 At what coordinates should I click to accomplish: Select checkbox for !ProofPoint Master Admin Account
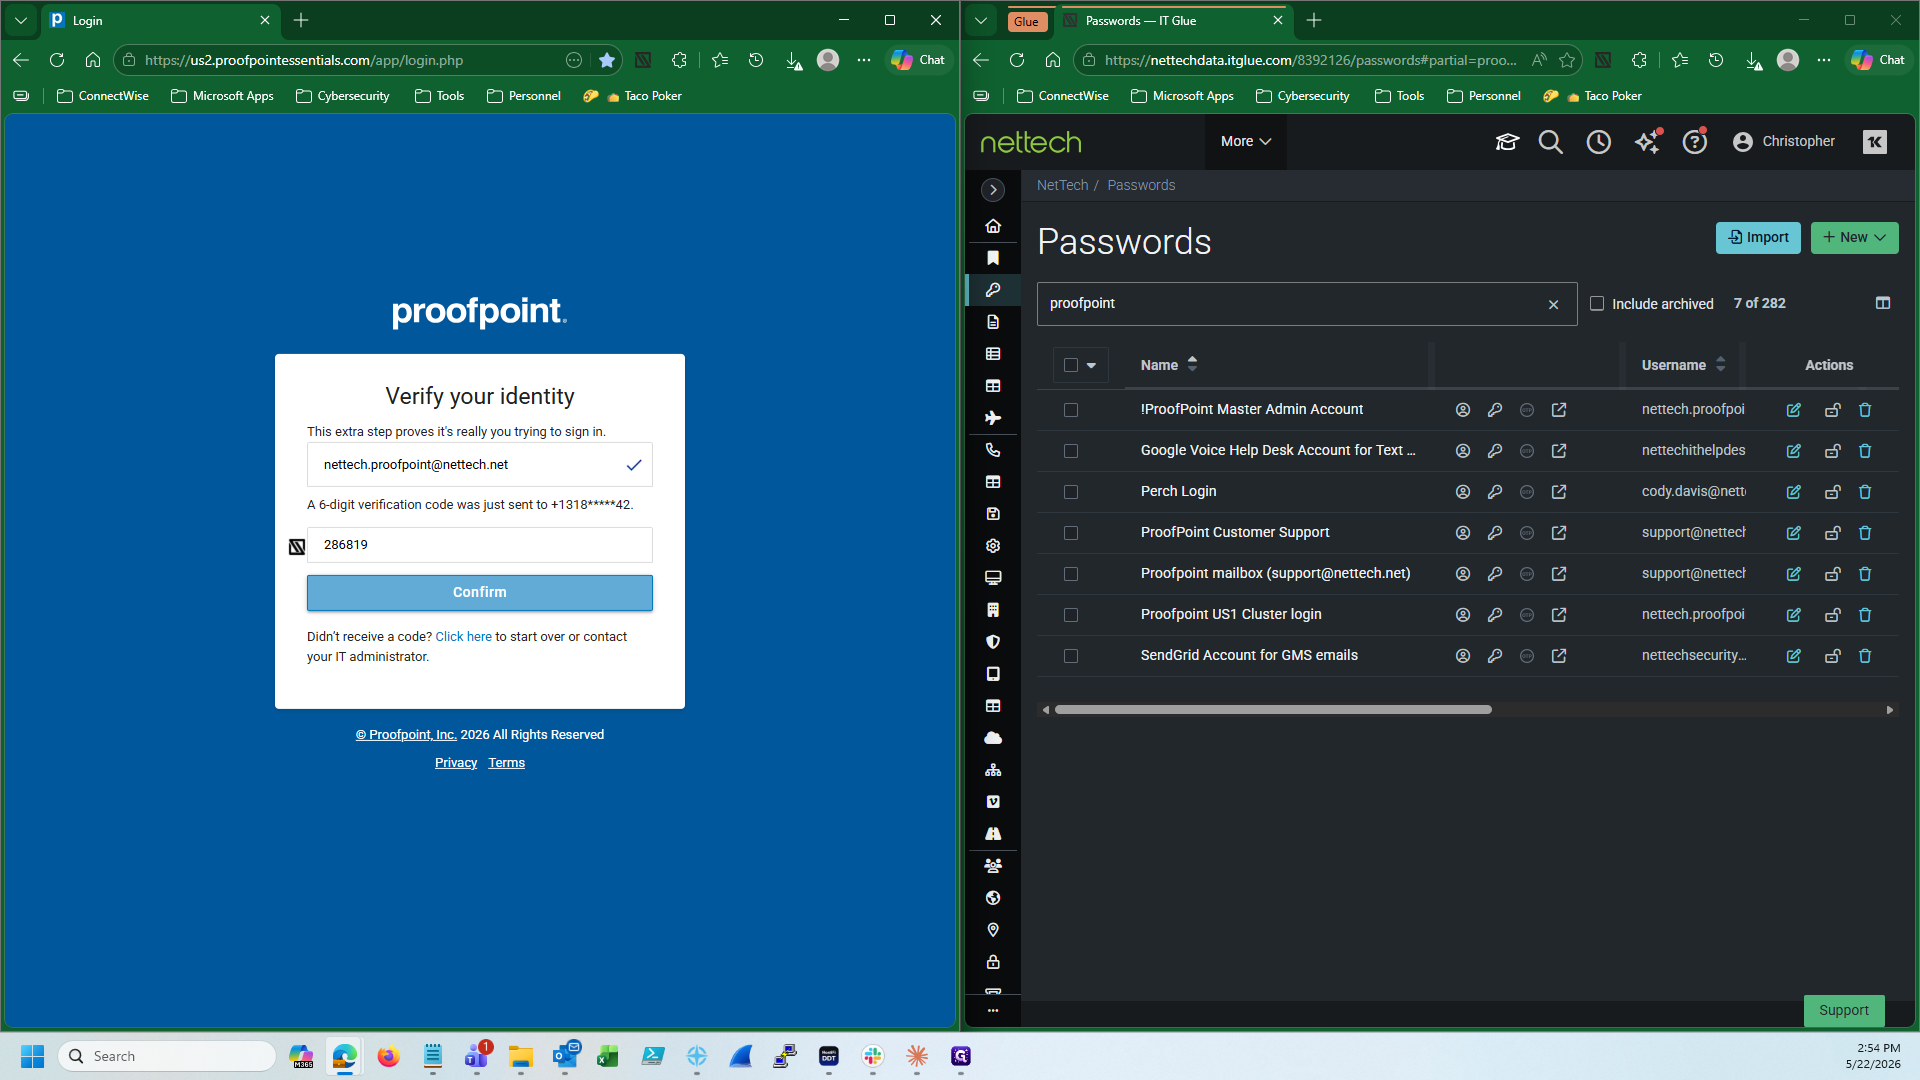pos(1071,410)
